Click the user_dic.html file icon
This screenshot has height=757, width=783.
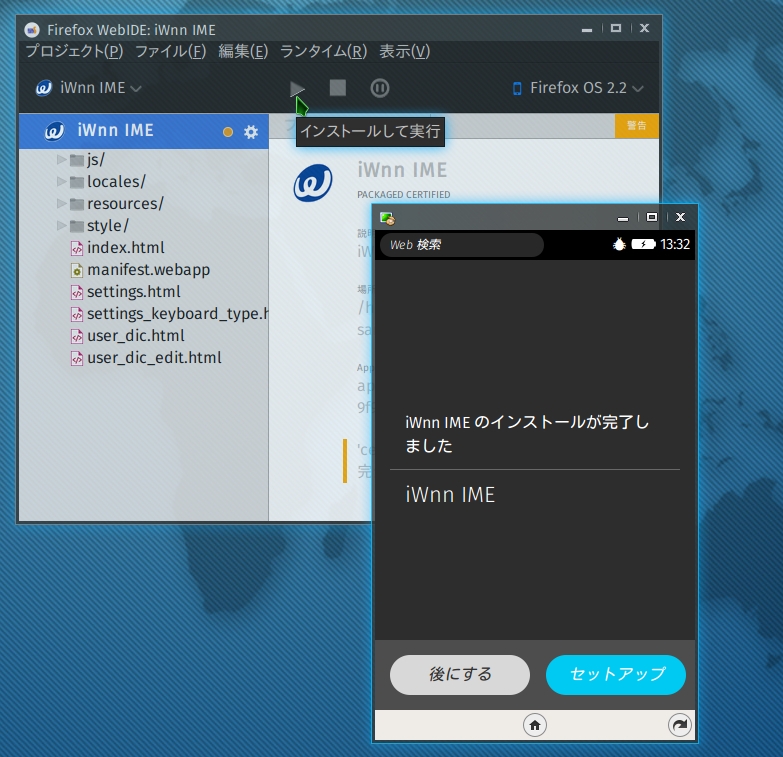(x=76, y=336)
